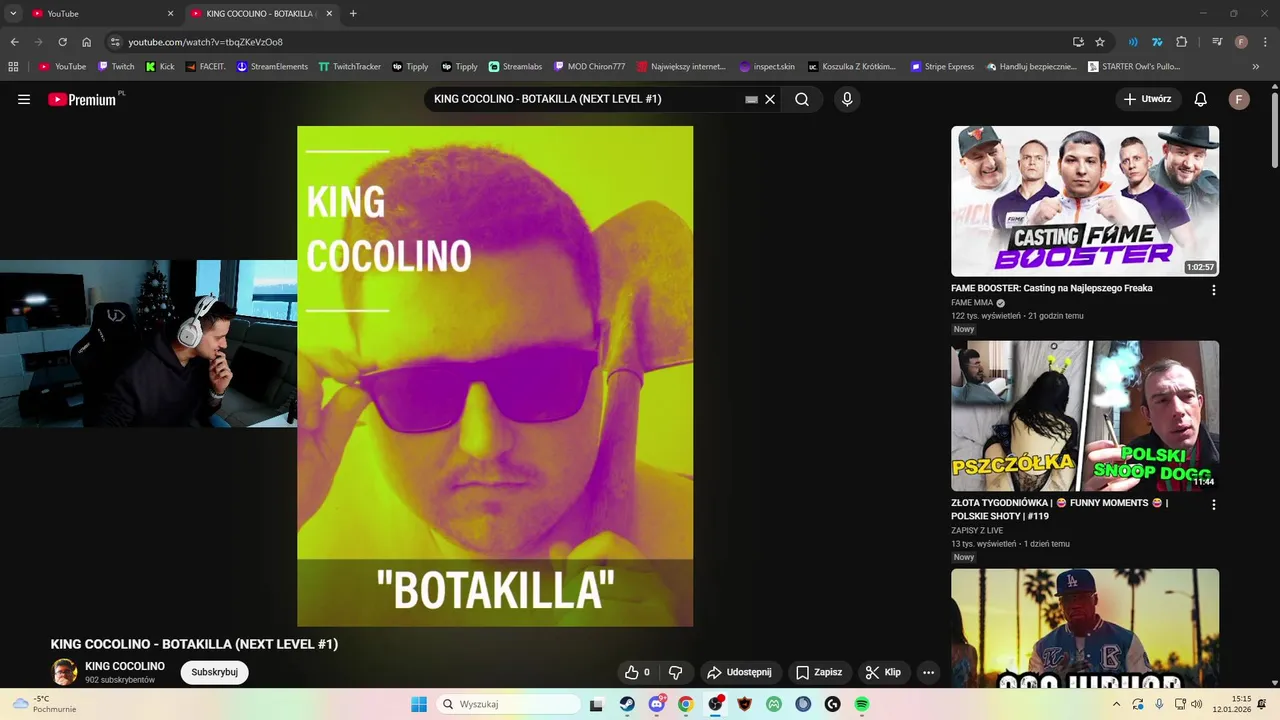
Task: Click the YouTube page scrollbar
Action: click(1274, 130)
